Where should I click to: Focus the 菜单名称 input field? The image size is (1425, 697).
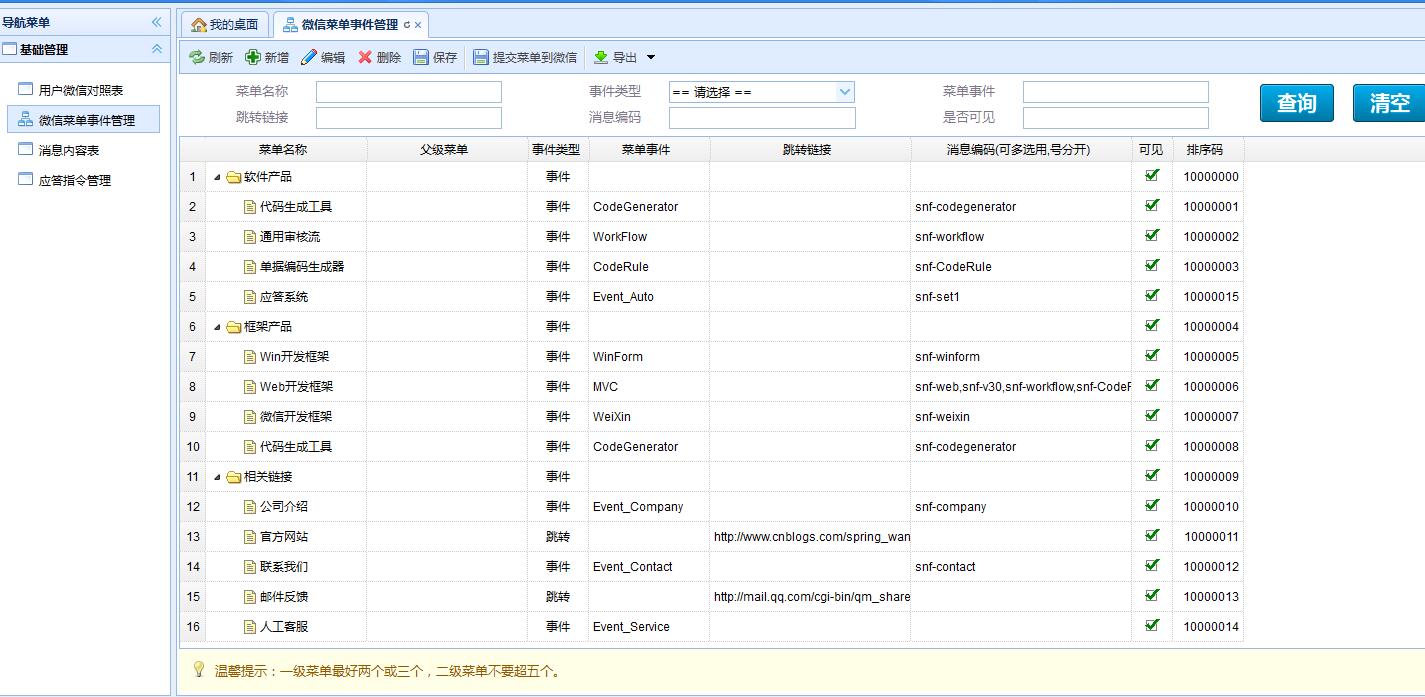[409, 92]
